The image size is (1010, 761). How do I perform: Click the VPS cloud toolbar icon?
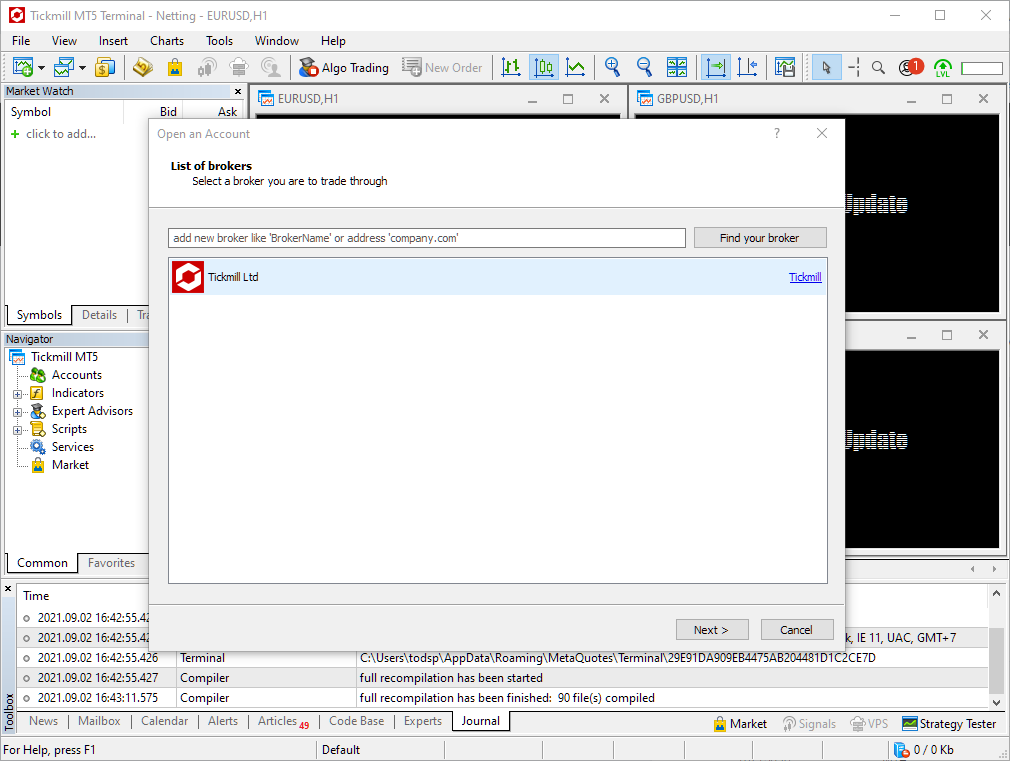point(238,67)
